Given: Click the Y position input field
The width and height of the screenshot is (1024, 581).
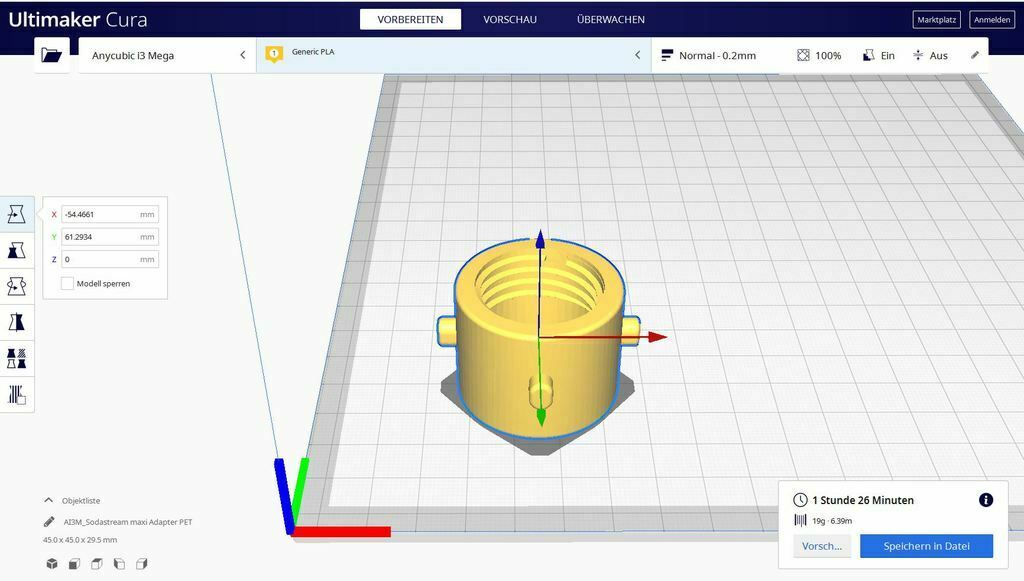Looking at the screenshot, I should click(x=110, y=237).
